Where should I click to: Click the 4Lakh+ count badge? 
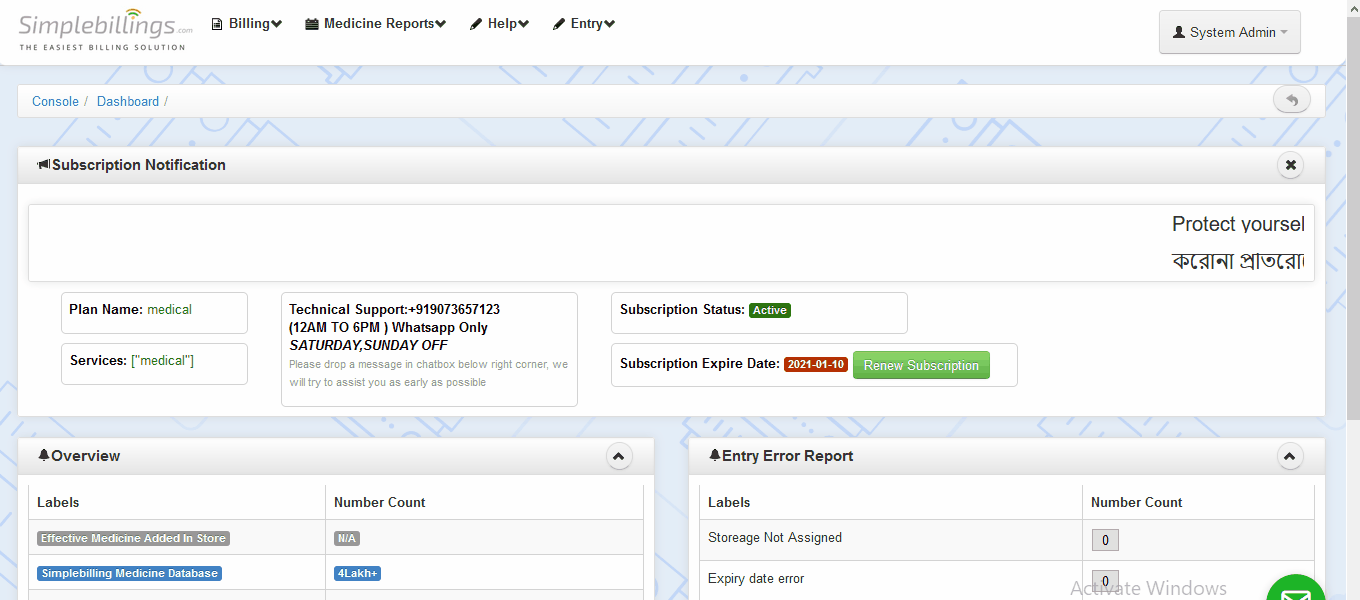click(358, 573)
